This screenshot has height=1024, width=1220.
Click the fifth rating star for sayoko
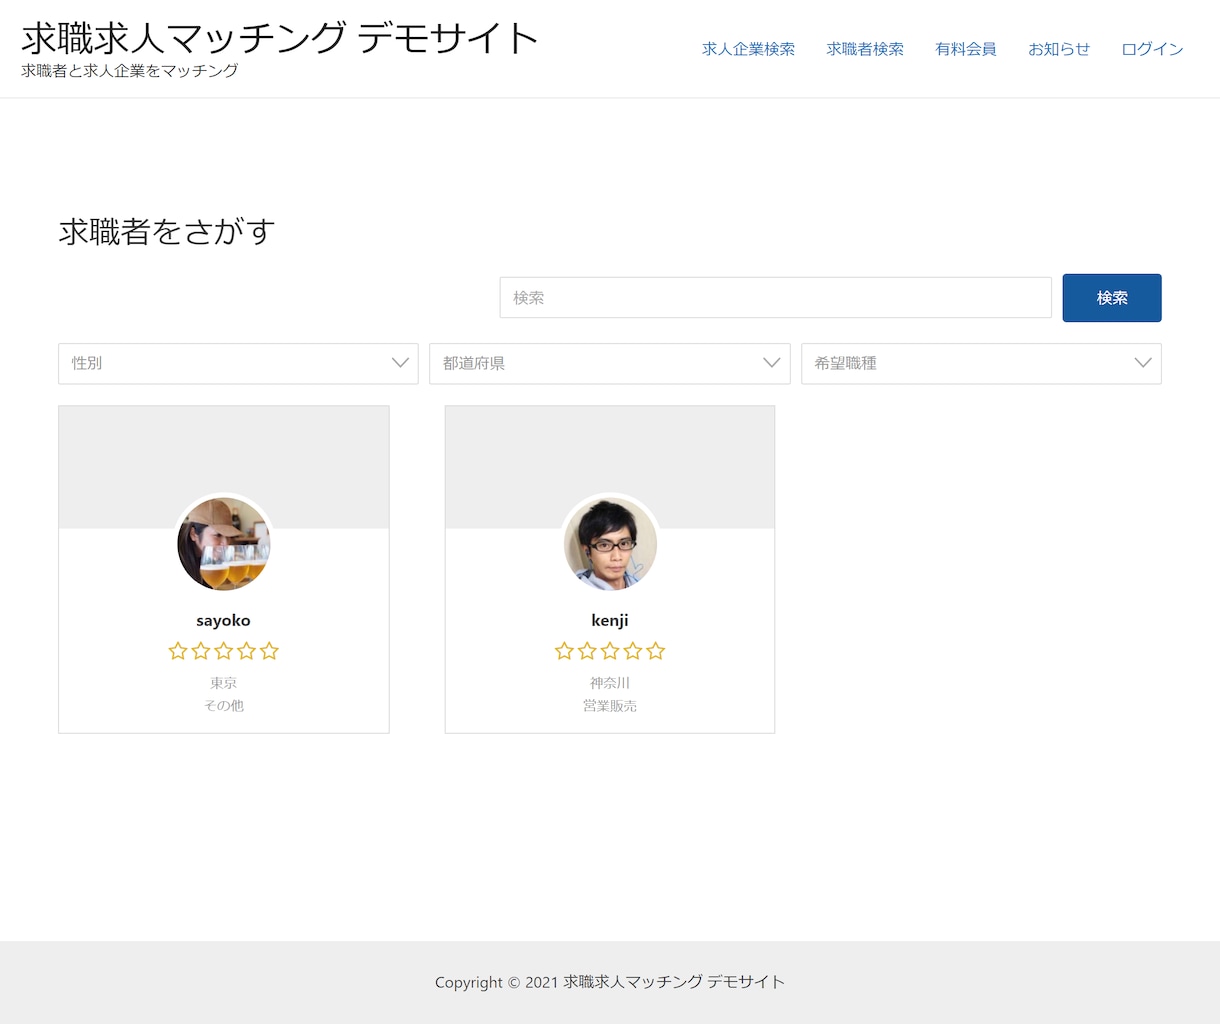270,651
